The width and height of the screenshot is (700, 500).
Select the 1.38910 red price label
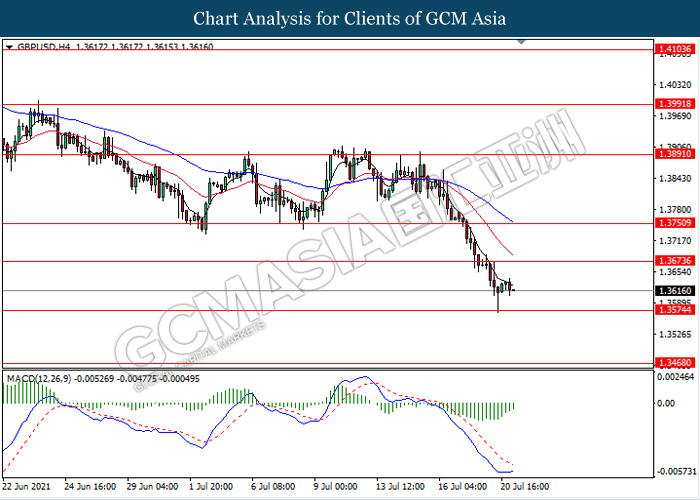(675, 154)
